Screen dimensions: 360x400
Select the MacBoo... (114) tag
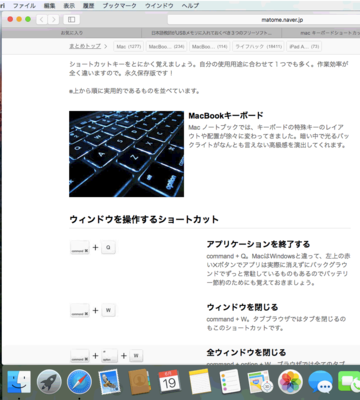(209, 47)
